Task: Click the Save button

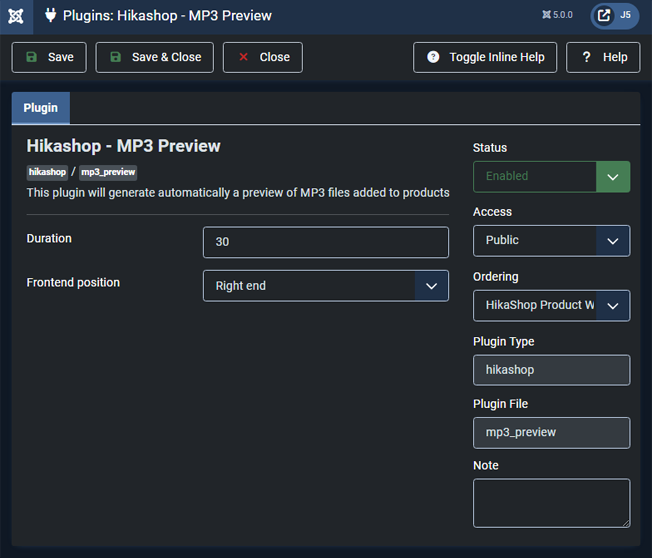Action: [49, 57]
